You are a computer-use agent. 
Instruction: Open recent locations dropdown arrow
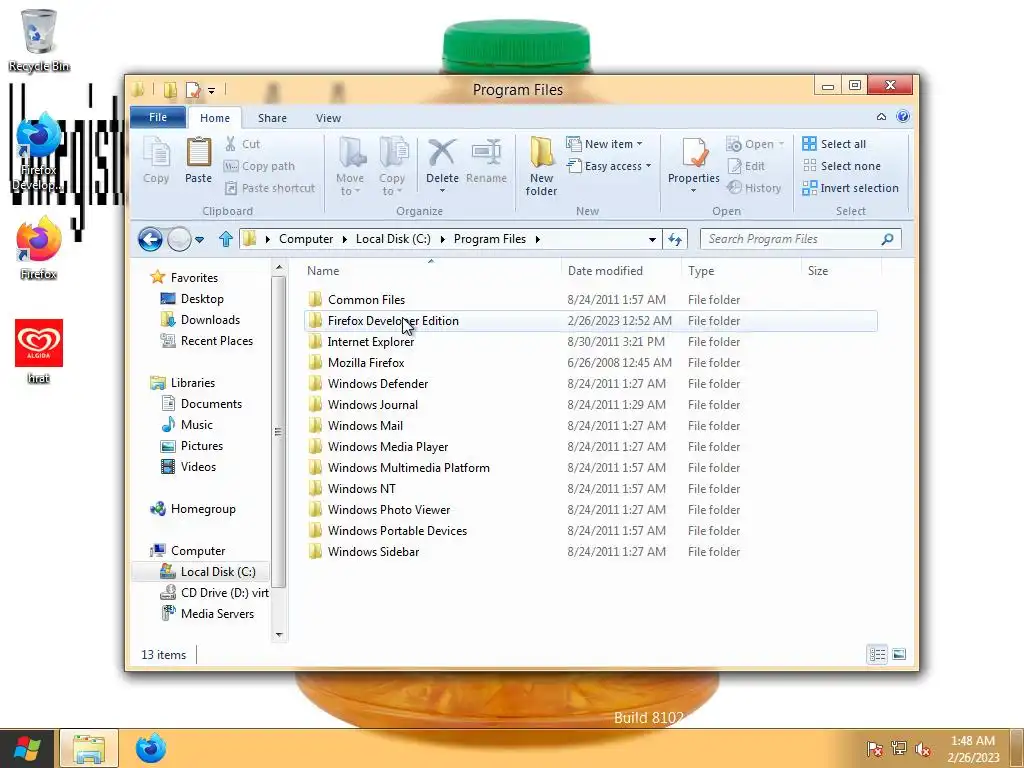(199, 240)
